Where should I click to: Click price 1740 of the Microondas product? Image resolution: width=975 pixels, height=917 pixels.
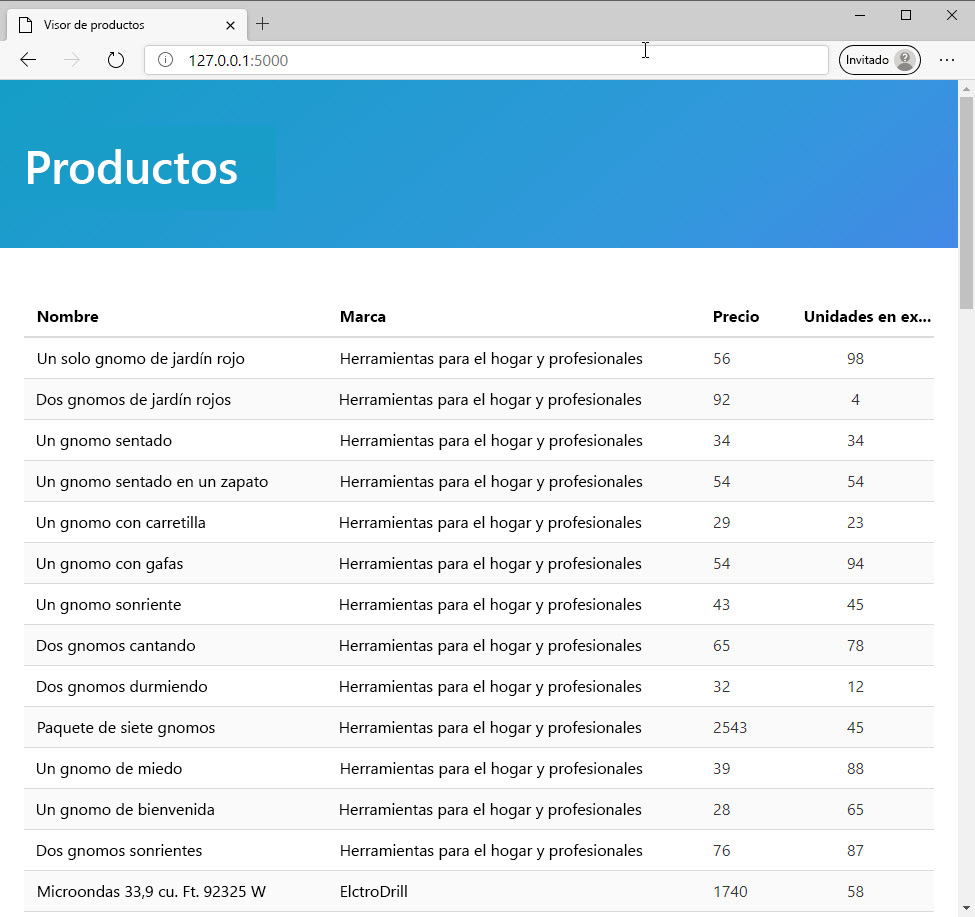pos(730,891)
